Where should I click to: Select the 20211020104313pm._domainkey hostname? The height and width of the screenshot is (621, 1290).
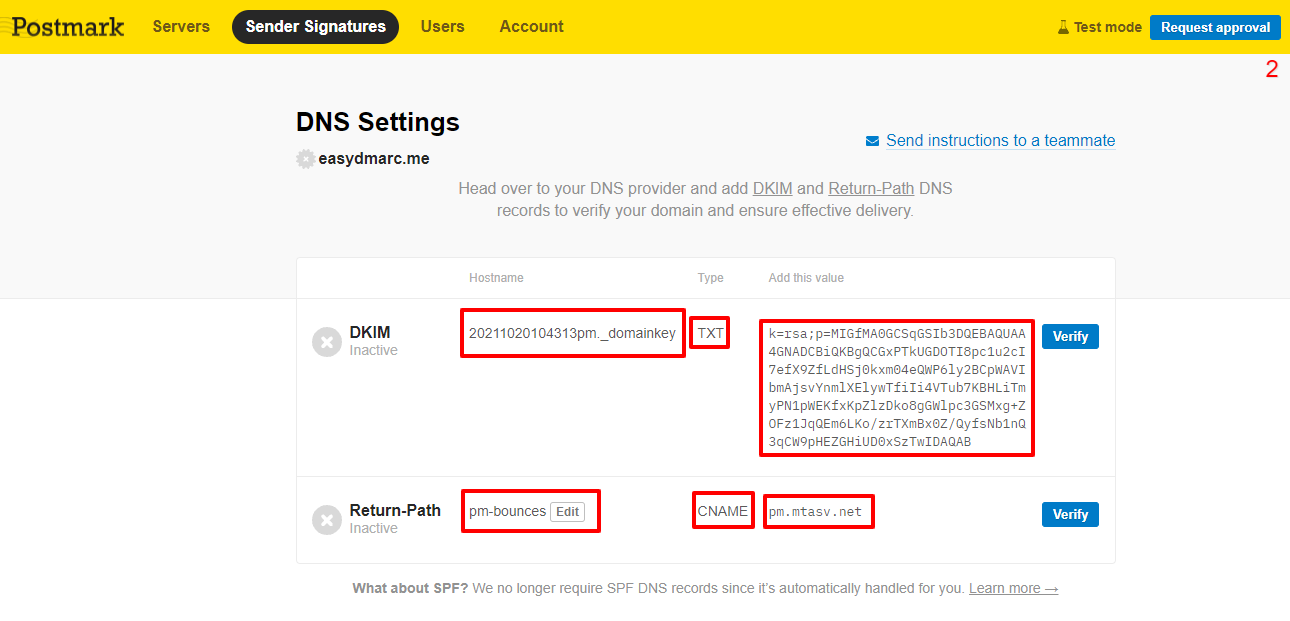pyautogui.click(x=572, y=334)
